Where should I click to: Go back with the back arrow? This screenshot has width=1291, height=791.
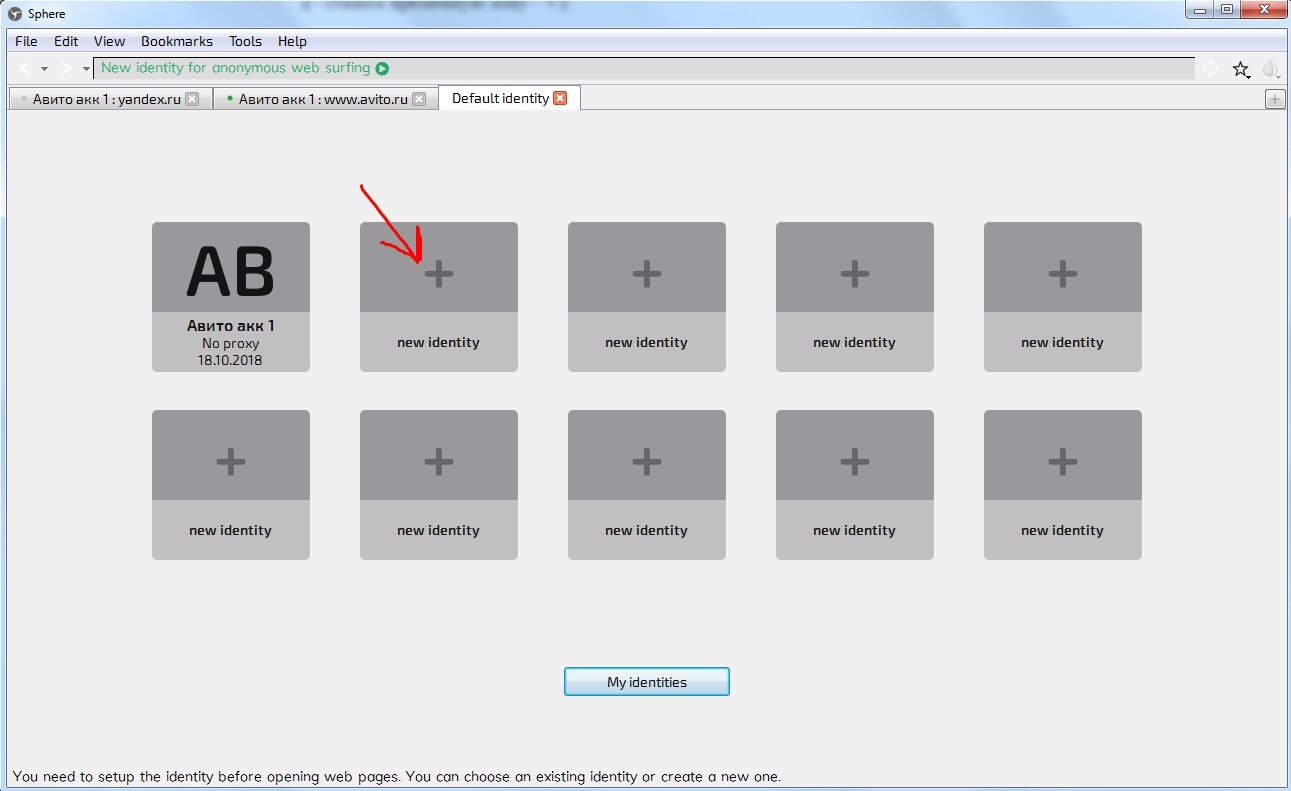[x=26, y=68]
